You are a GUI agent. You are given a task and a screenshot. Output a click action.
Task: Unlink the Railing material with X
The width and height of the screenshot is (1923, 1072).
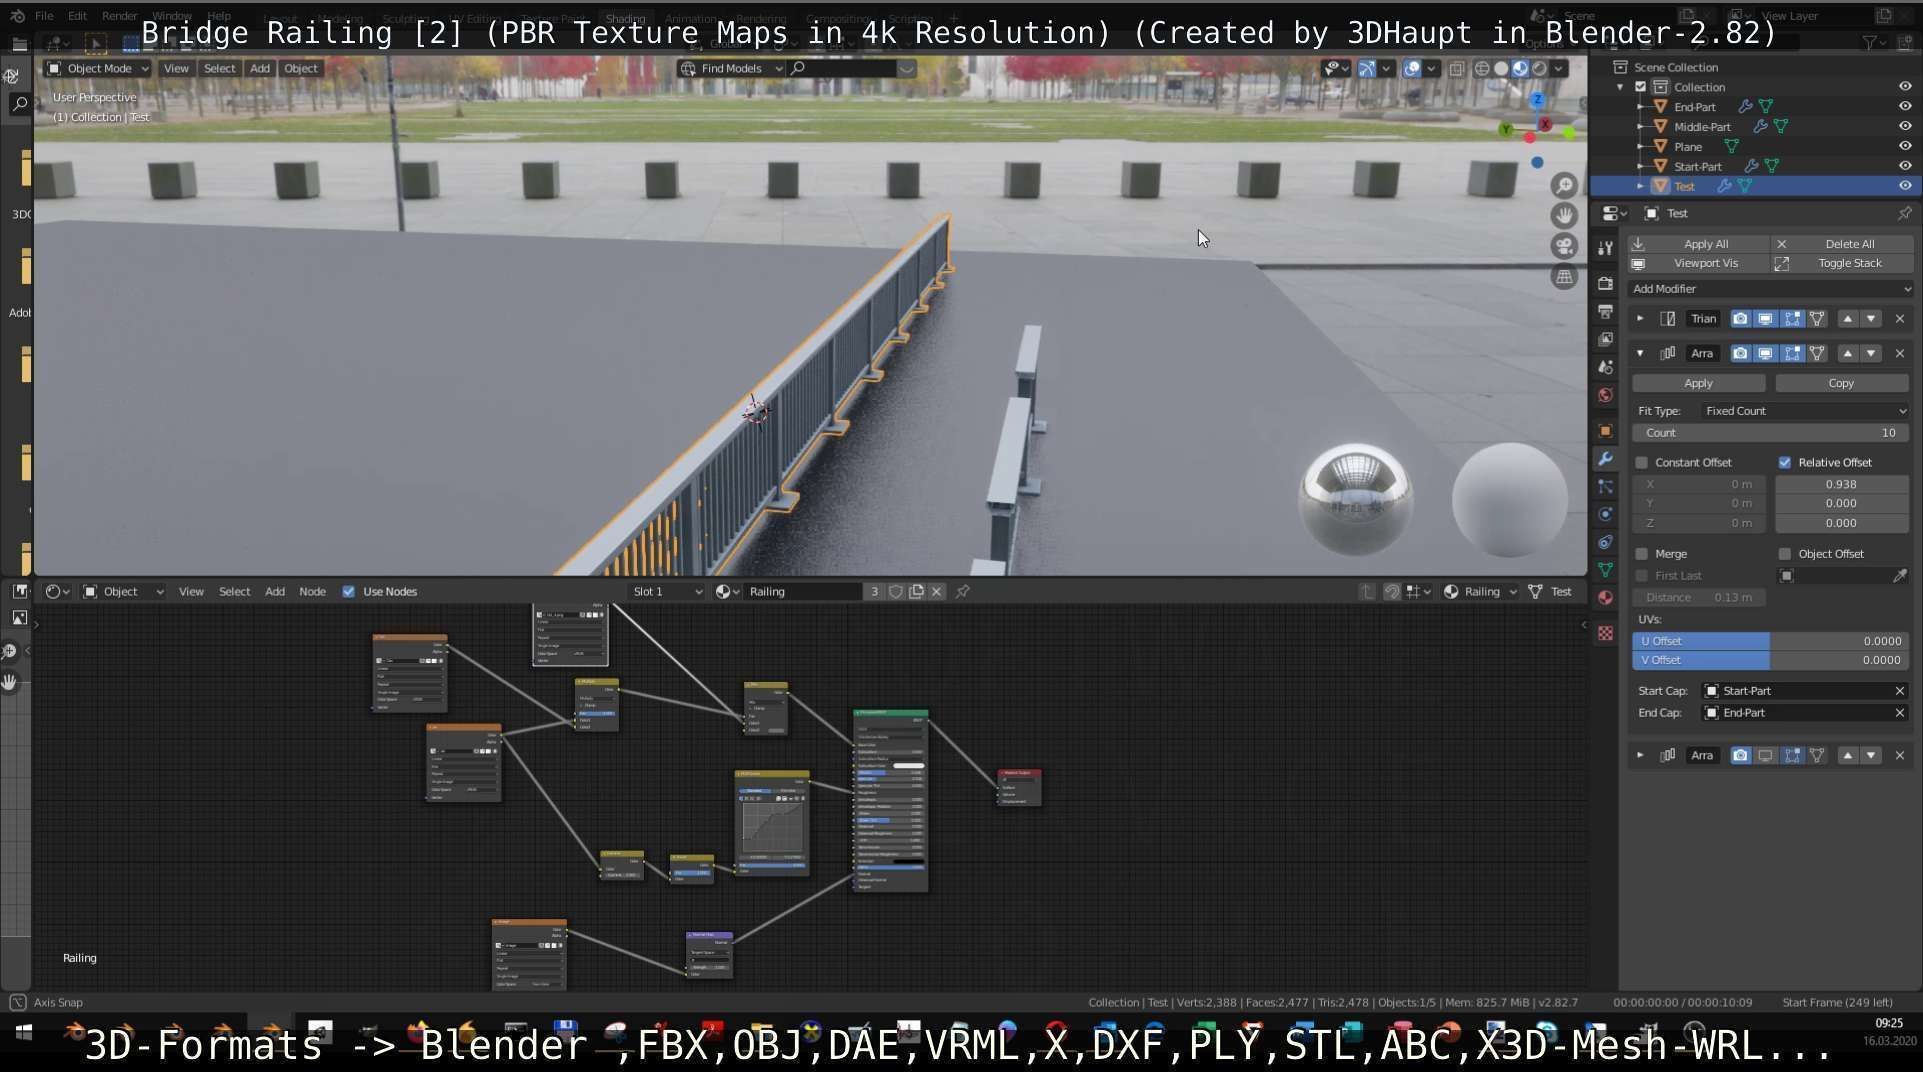pos(936,592)
